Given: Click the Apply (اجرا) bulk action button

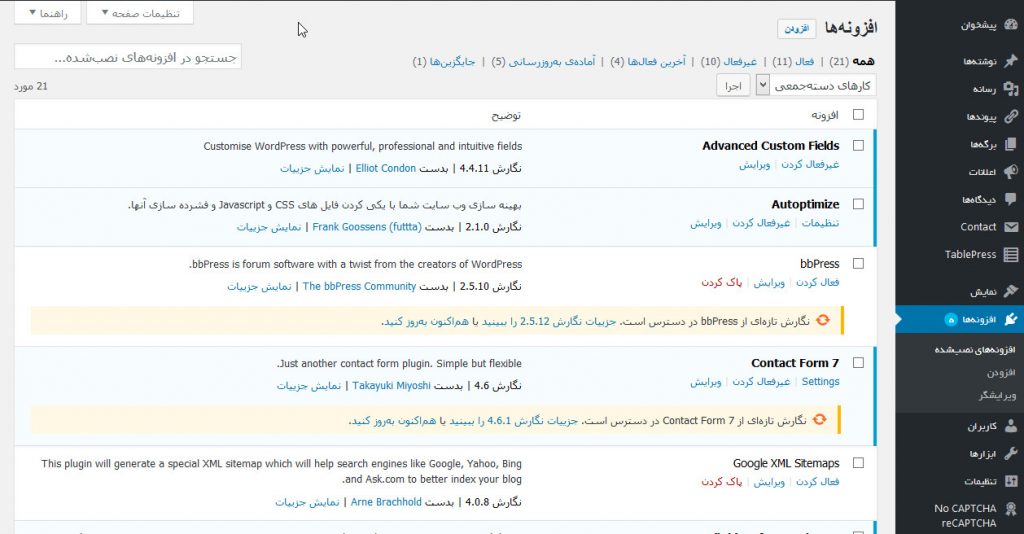Looking at the screenshot, I should click(733, 86).
